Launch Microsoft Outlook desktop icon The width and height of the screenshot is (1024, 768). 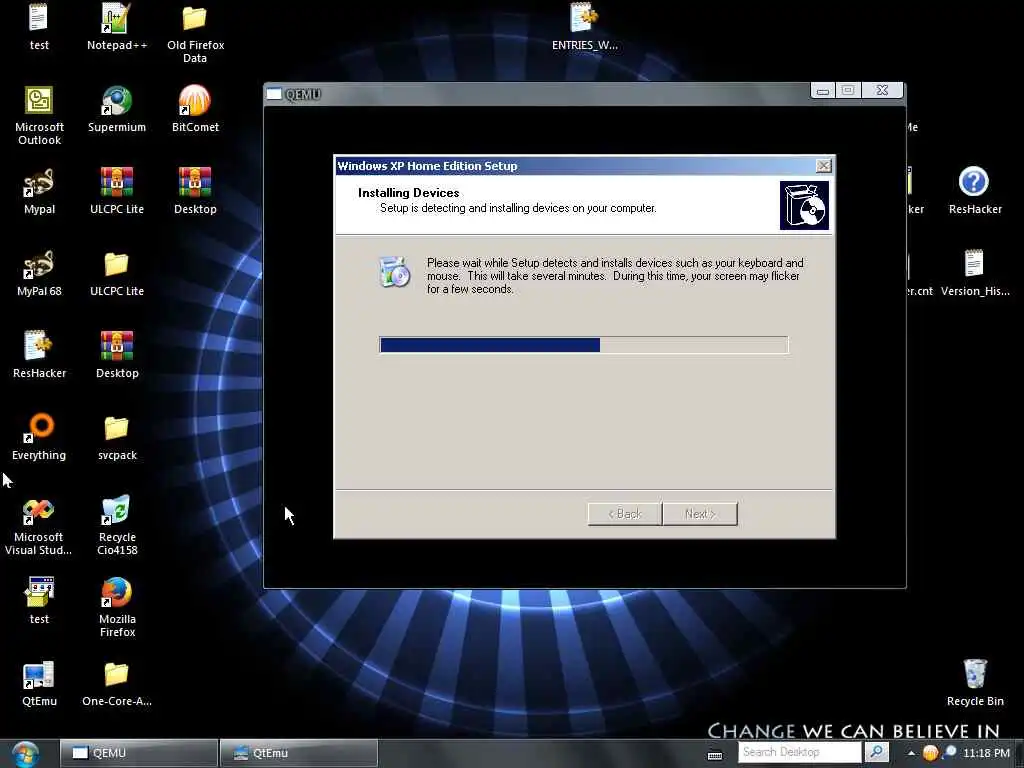(39, 101)
